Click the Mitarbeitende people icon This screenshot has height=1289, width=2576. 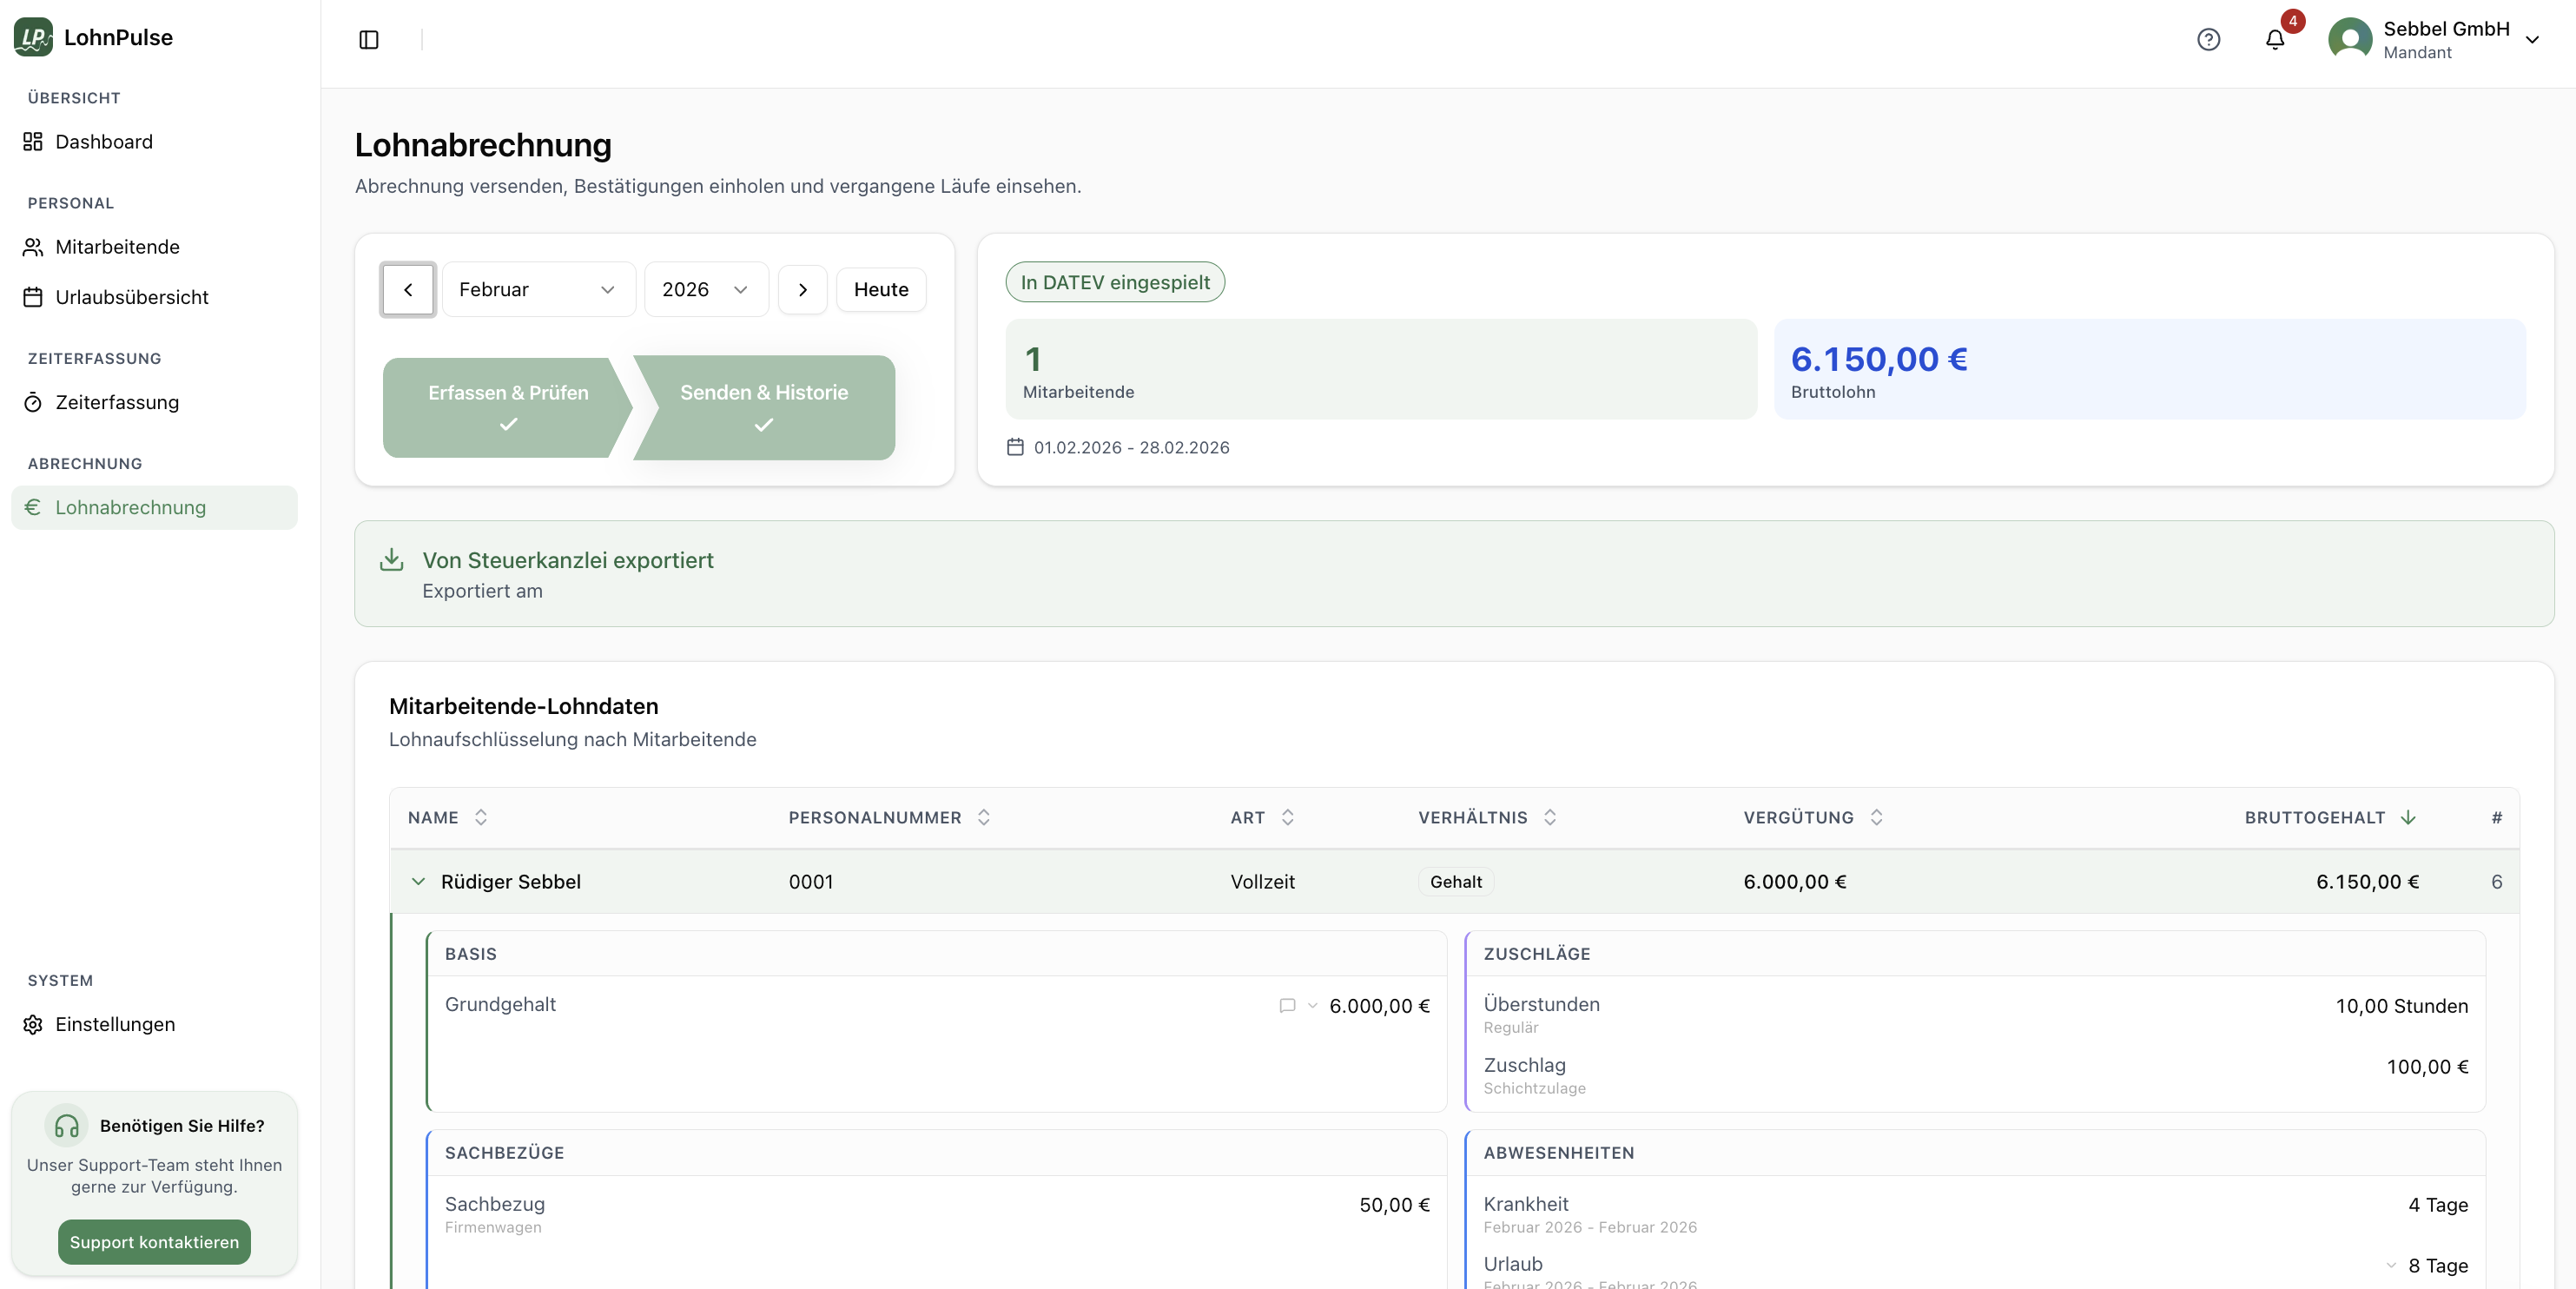33,247
